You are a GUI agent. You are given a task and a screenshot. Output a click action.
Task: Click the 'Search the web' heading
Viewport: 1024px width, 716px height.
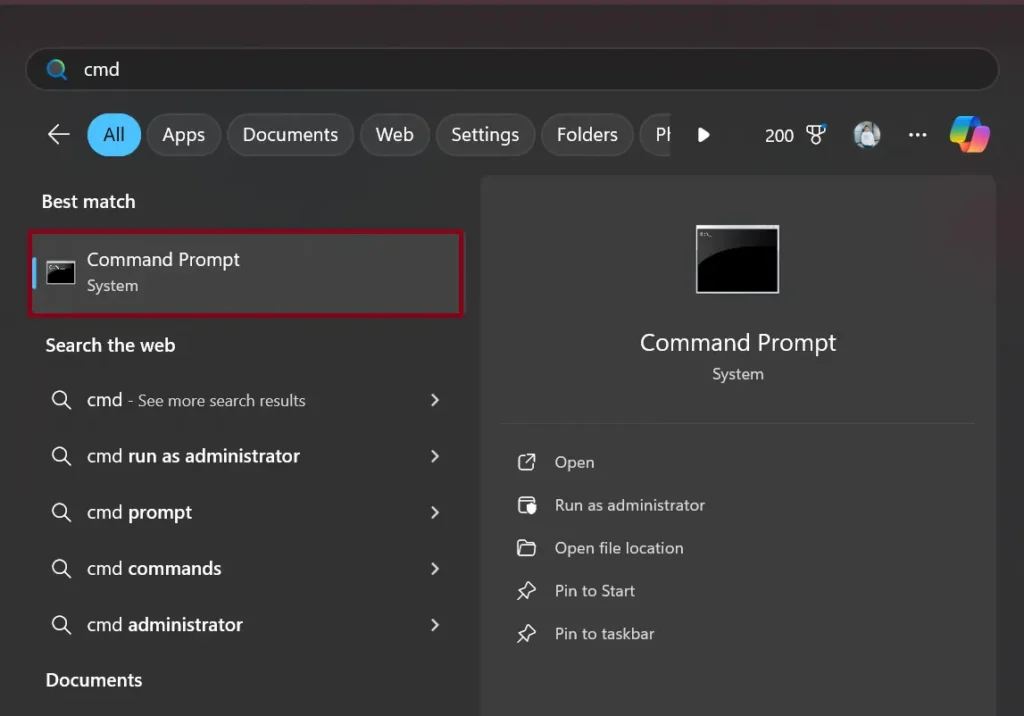pyautogui.click(x=110, y=345)
